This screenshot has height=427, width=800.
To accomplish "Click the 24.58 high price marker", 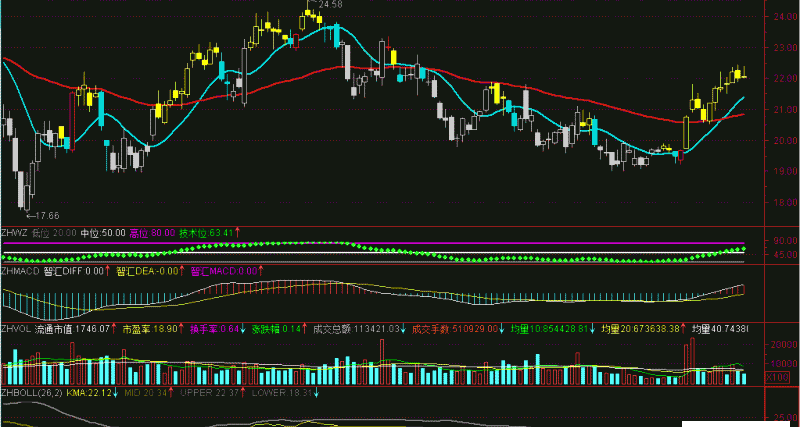I will pyautogui.click(x=330, y=5).
